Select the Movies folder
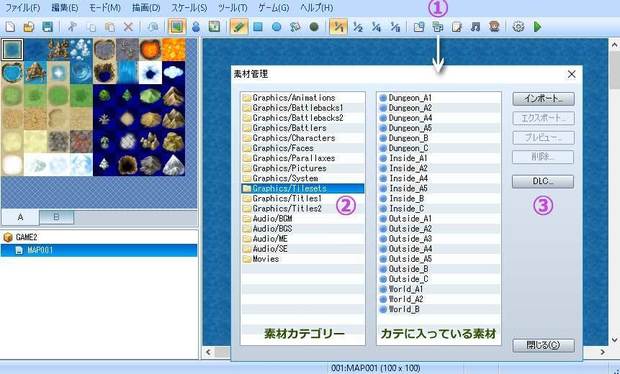Screen dimensions: 620x374 pyautogui.click(x=303, y=259)
